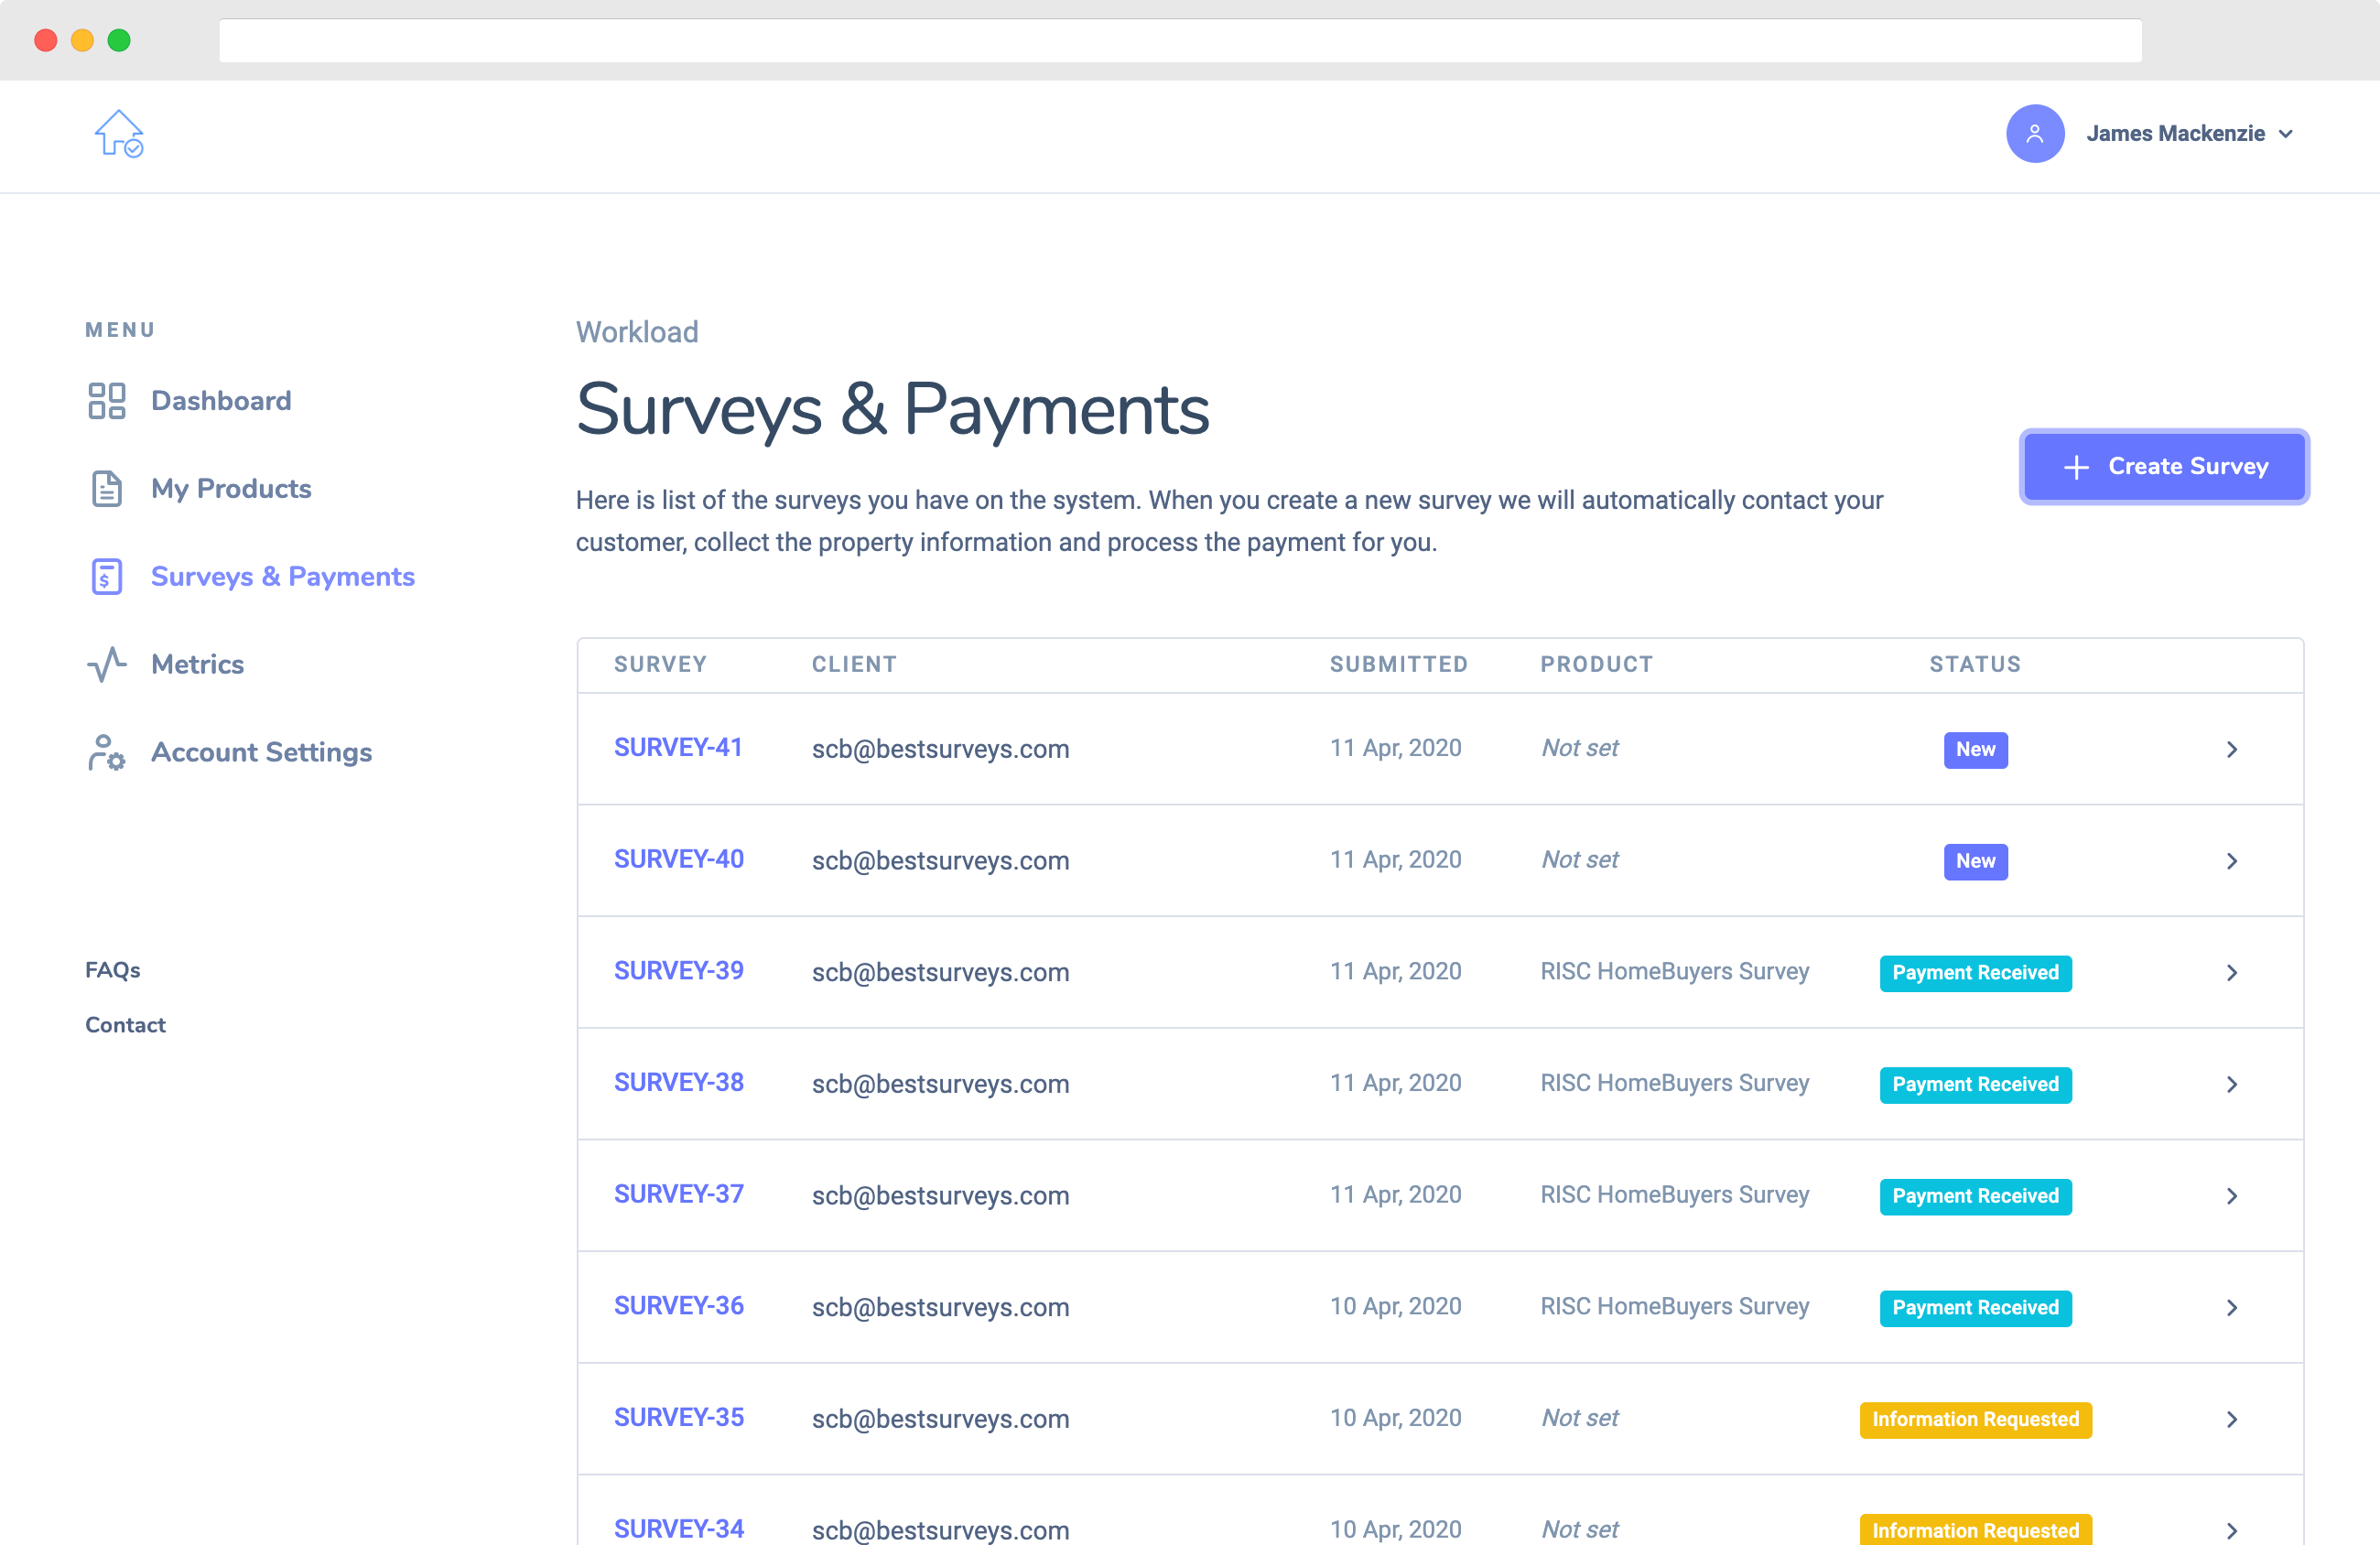Click the Surveys & Payments receipt icon
Viewport: 2380px width, 1545px height.
107,577
